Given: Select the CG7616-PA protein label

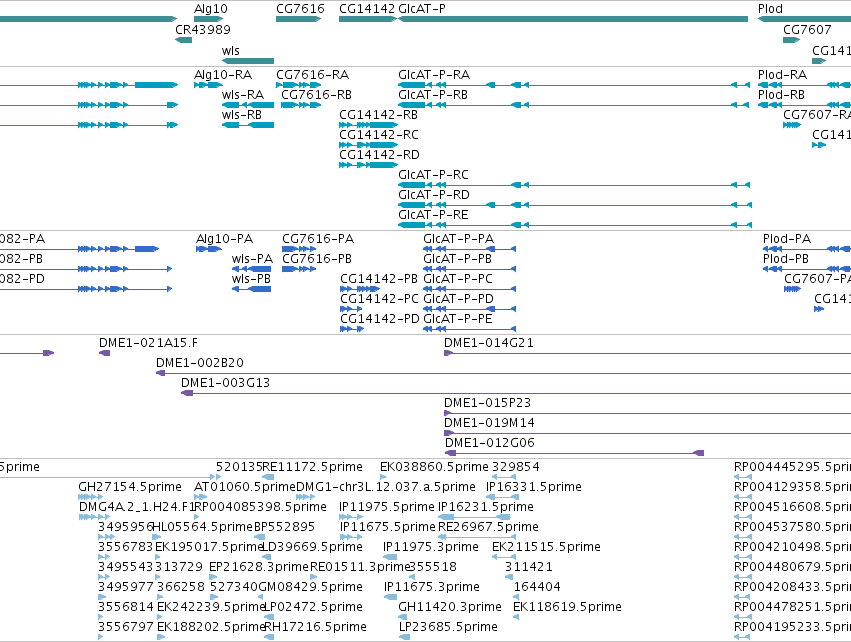Looking at the screenshot, I should coord(318,239).
